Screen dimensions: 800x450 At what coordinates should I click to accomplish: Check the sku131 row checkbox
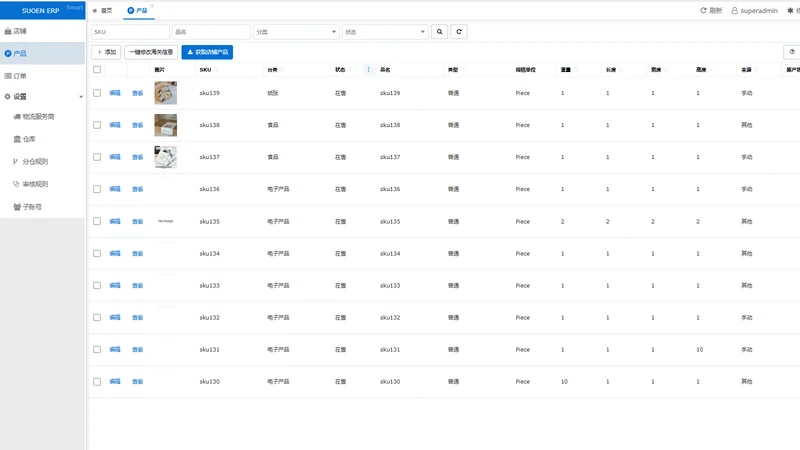(x=97, y=349)
